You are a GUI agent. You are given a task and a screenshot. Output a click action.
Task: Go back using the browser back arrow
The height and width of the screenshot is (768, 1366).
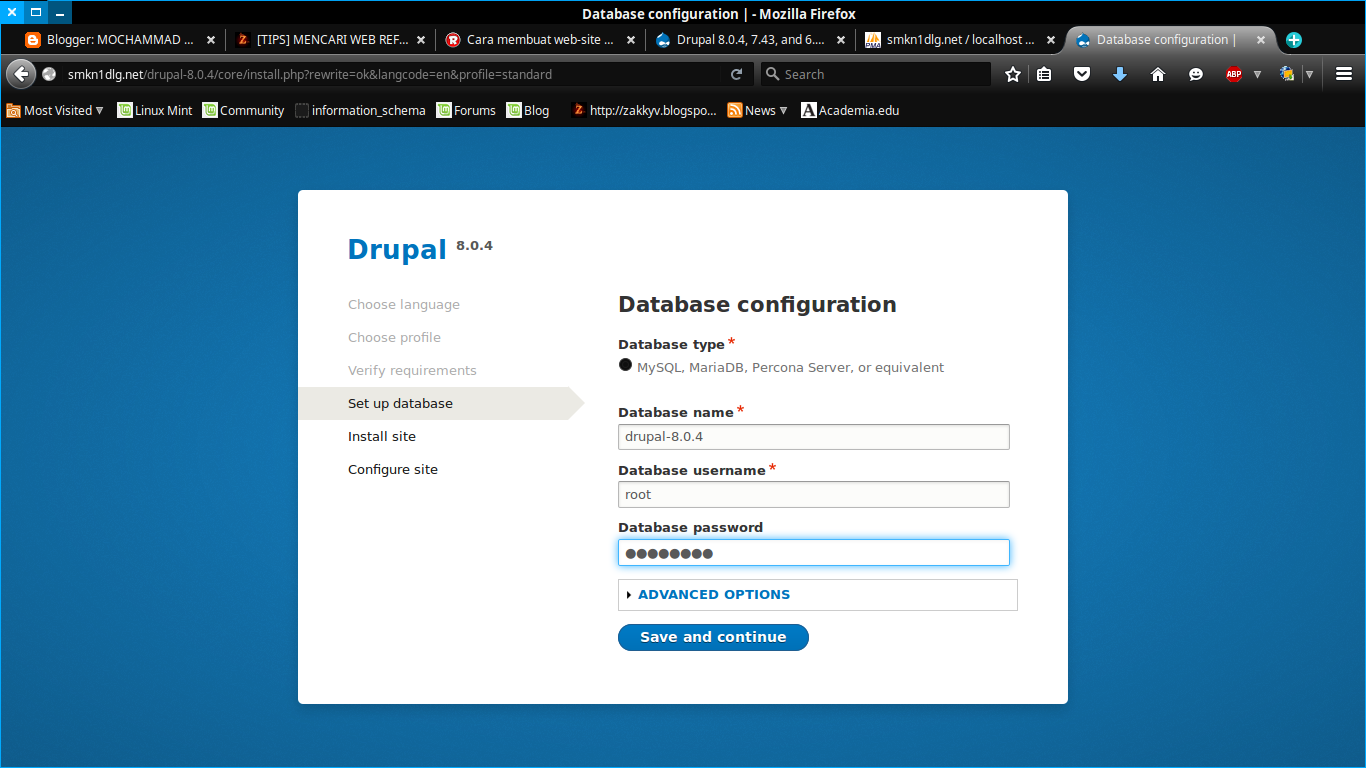[21, 74]
